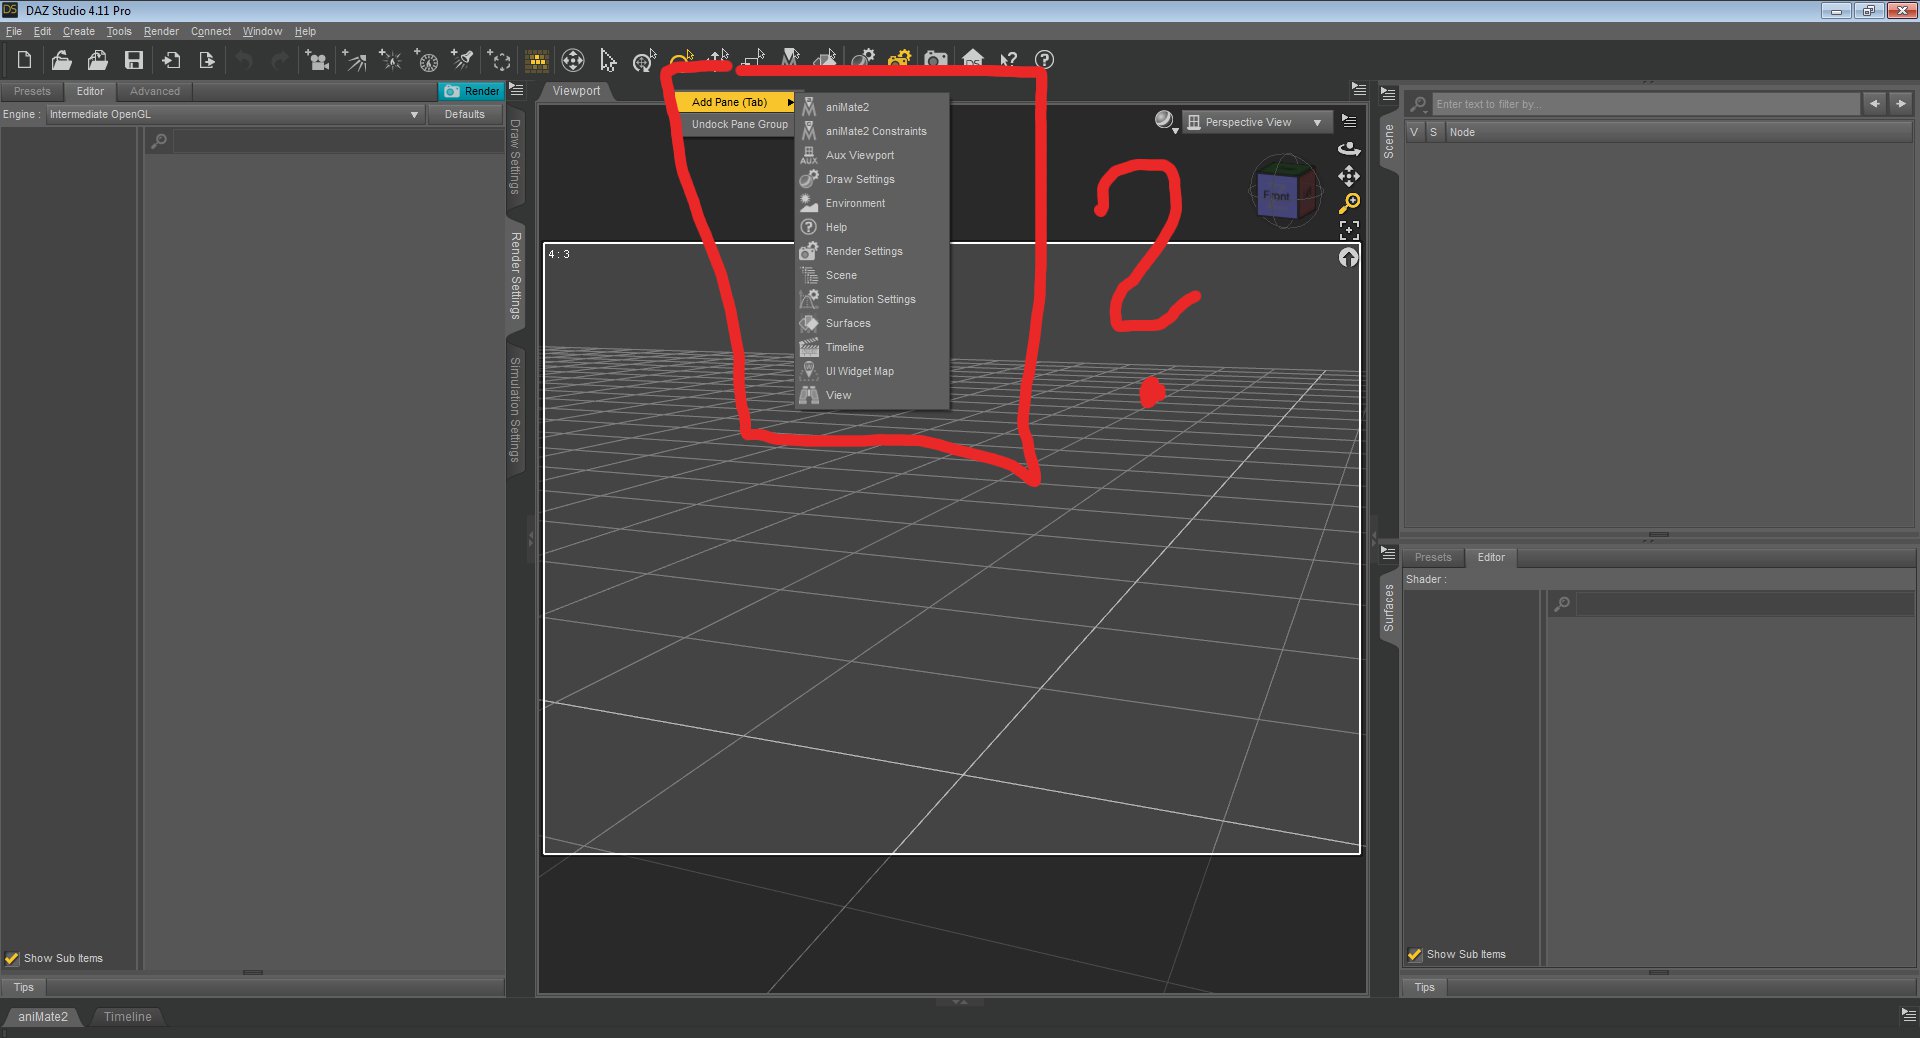The width and height of the screenshot is (1920, 1038).
Task: Click the Render Settings search field
Action: [338, 141]
